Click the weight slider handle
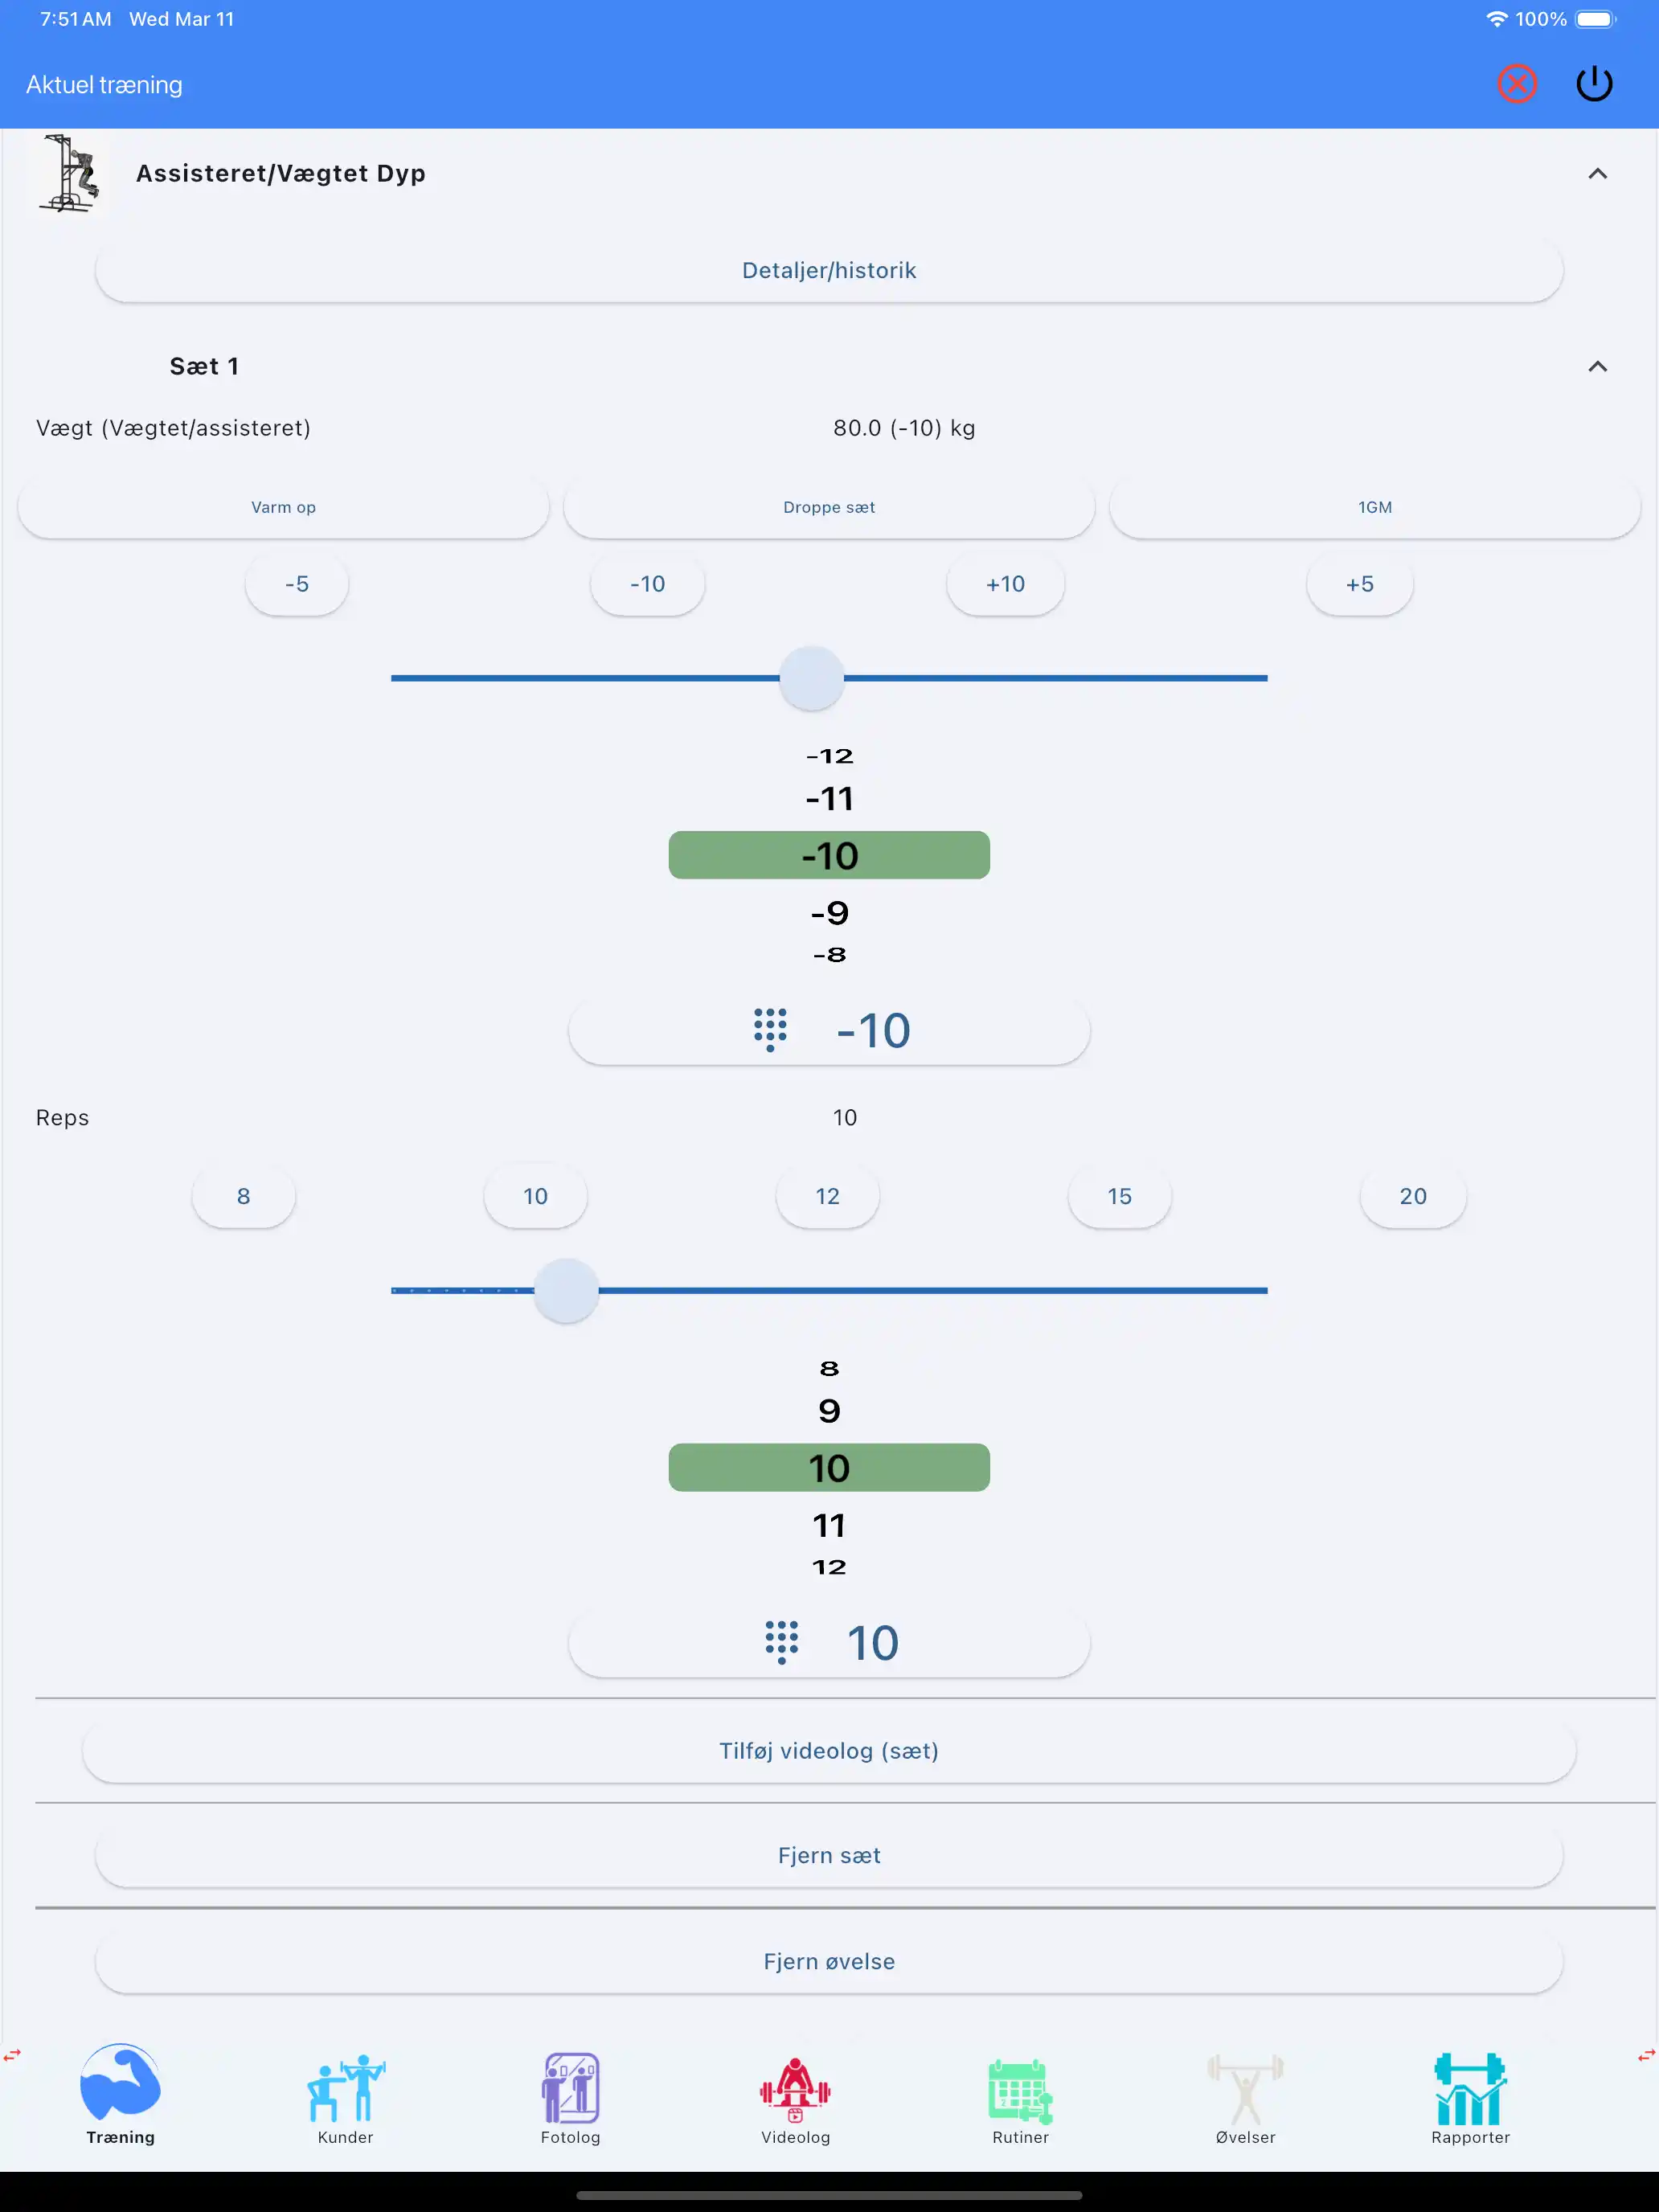This screenshot has width=1659, height=2212. click(x=811, y=678)
